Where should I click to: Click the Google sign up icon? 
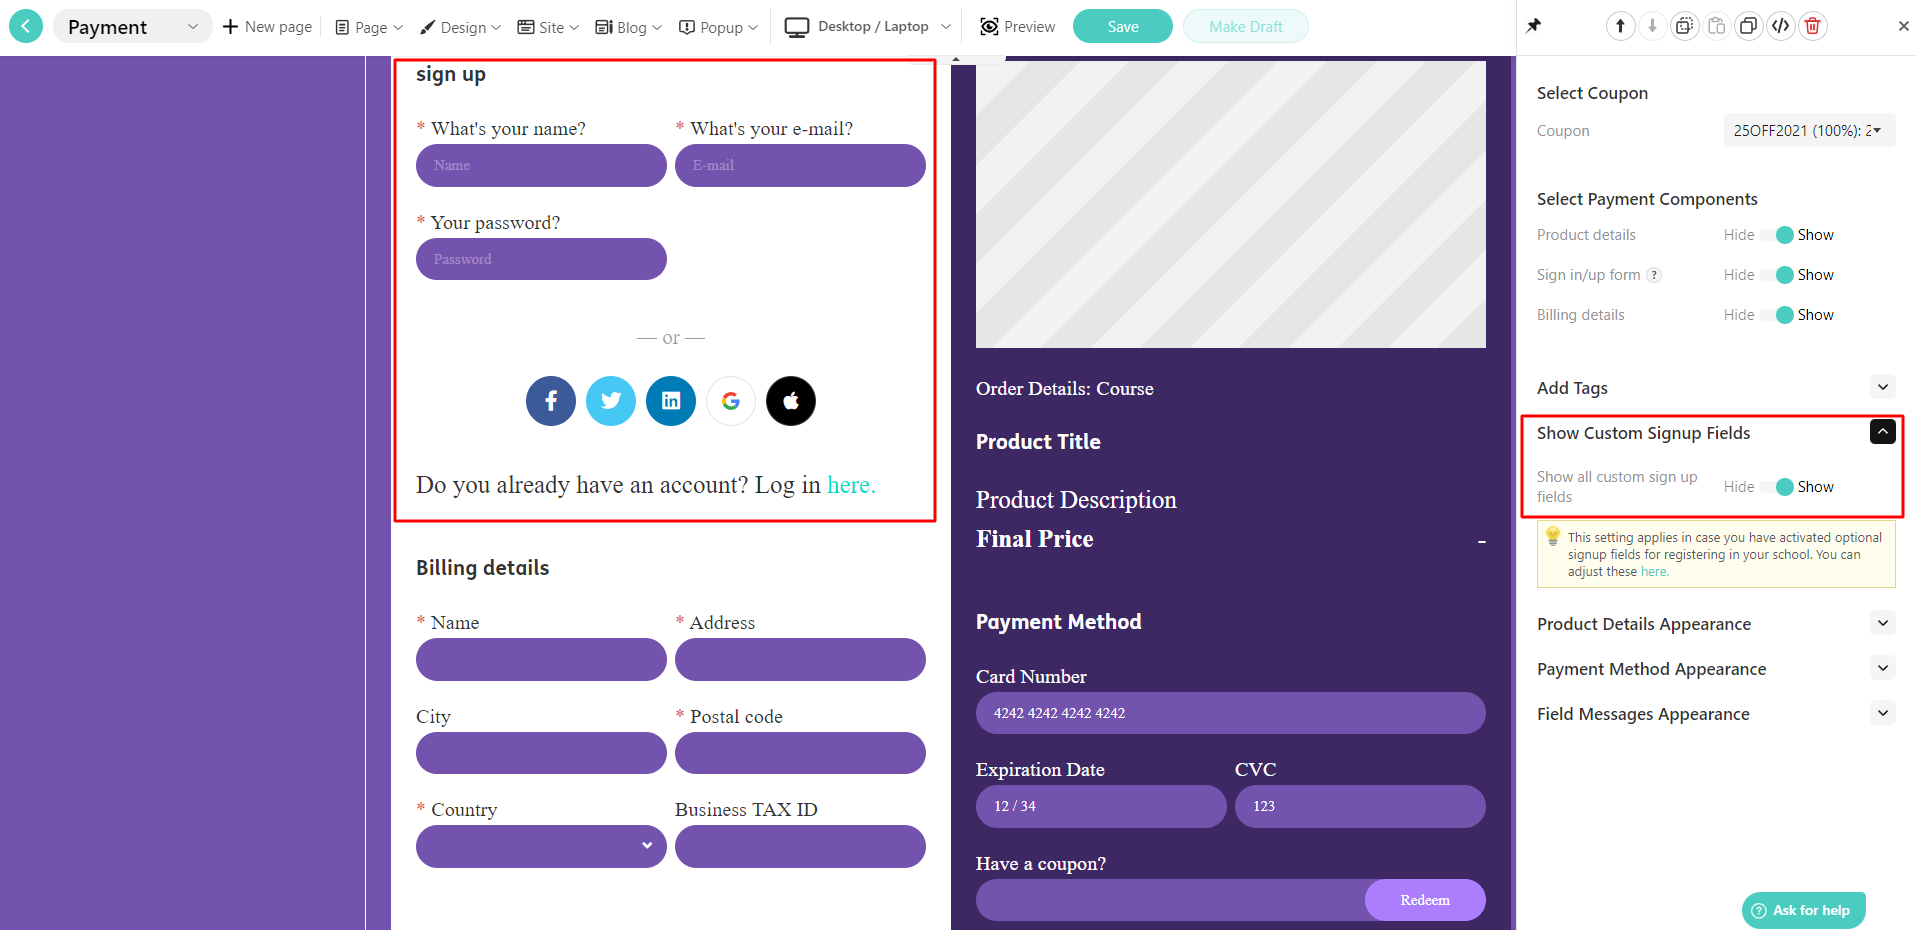(730, 400)
